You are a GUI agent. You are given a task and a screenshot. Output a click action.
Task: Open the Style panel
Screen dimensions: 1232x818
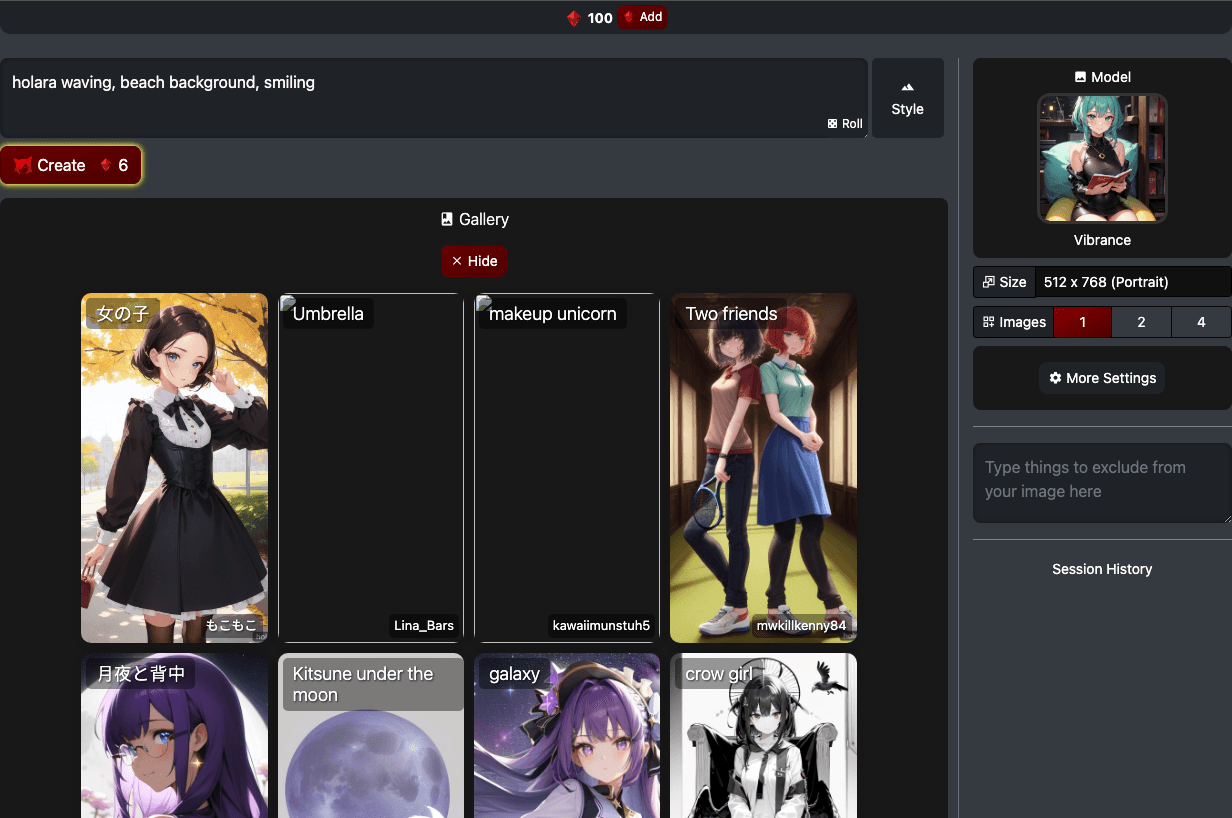coord(908,98)
